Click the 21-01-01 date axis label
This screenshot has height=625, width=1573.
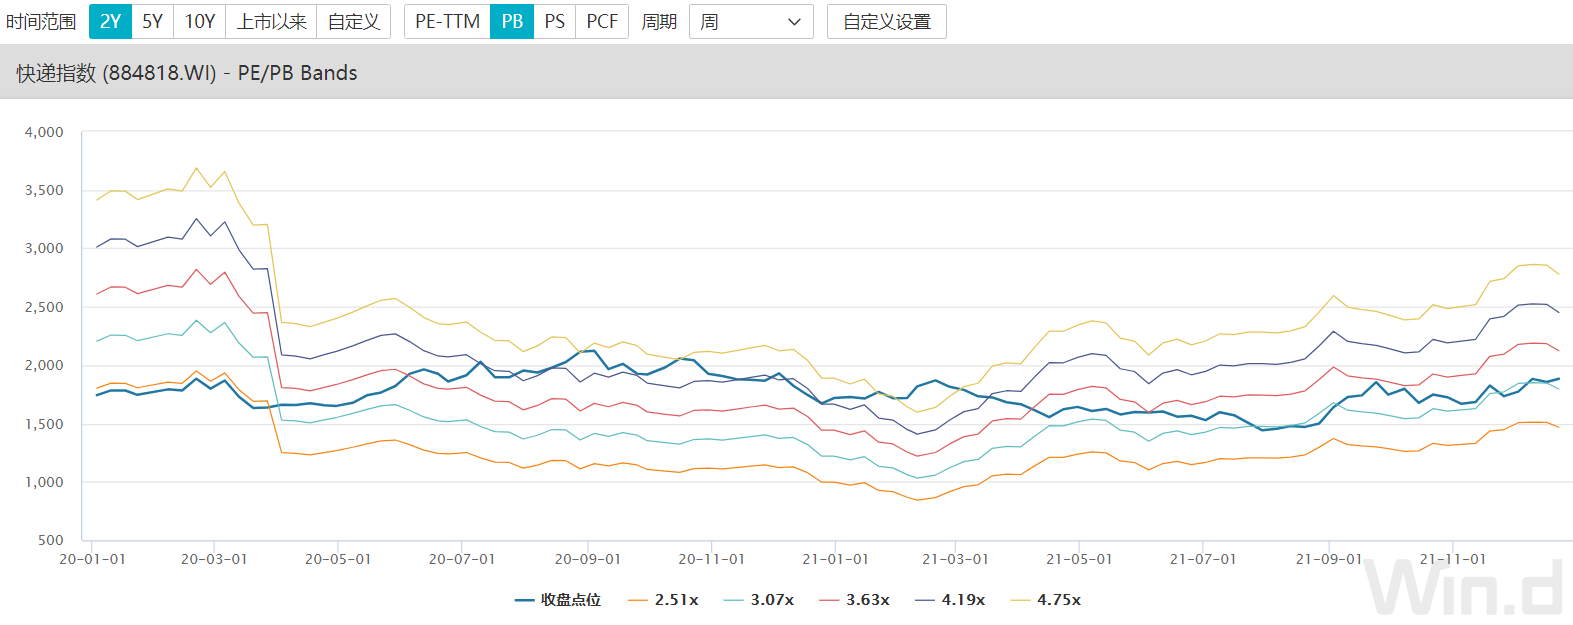tap(835, 559)
